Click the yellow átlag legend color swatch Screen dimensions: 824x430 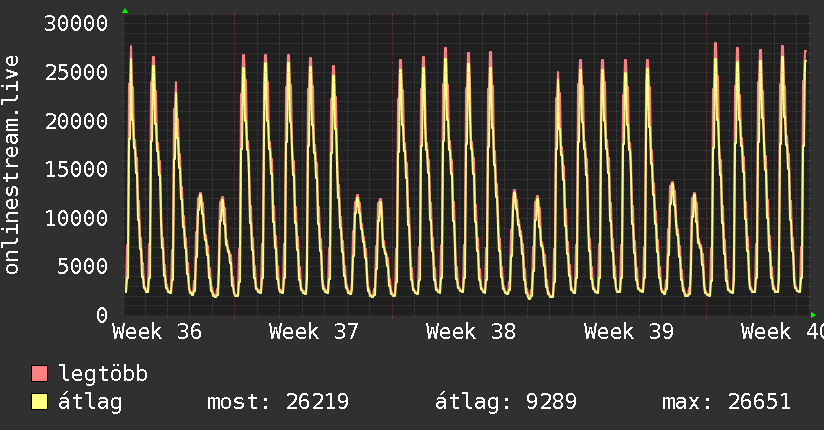39,402
